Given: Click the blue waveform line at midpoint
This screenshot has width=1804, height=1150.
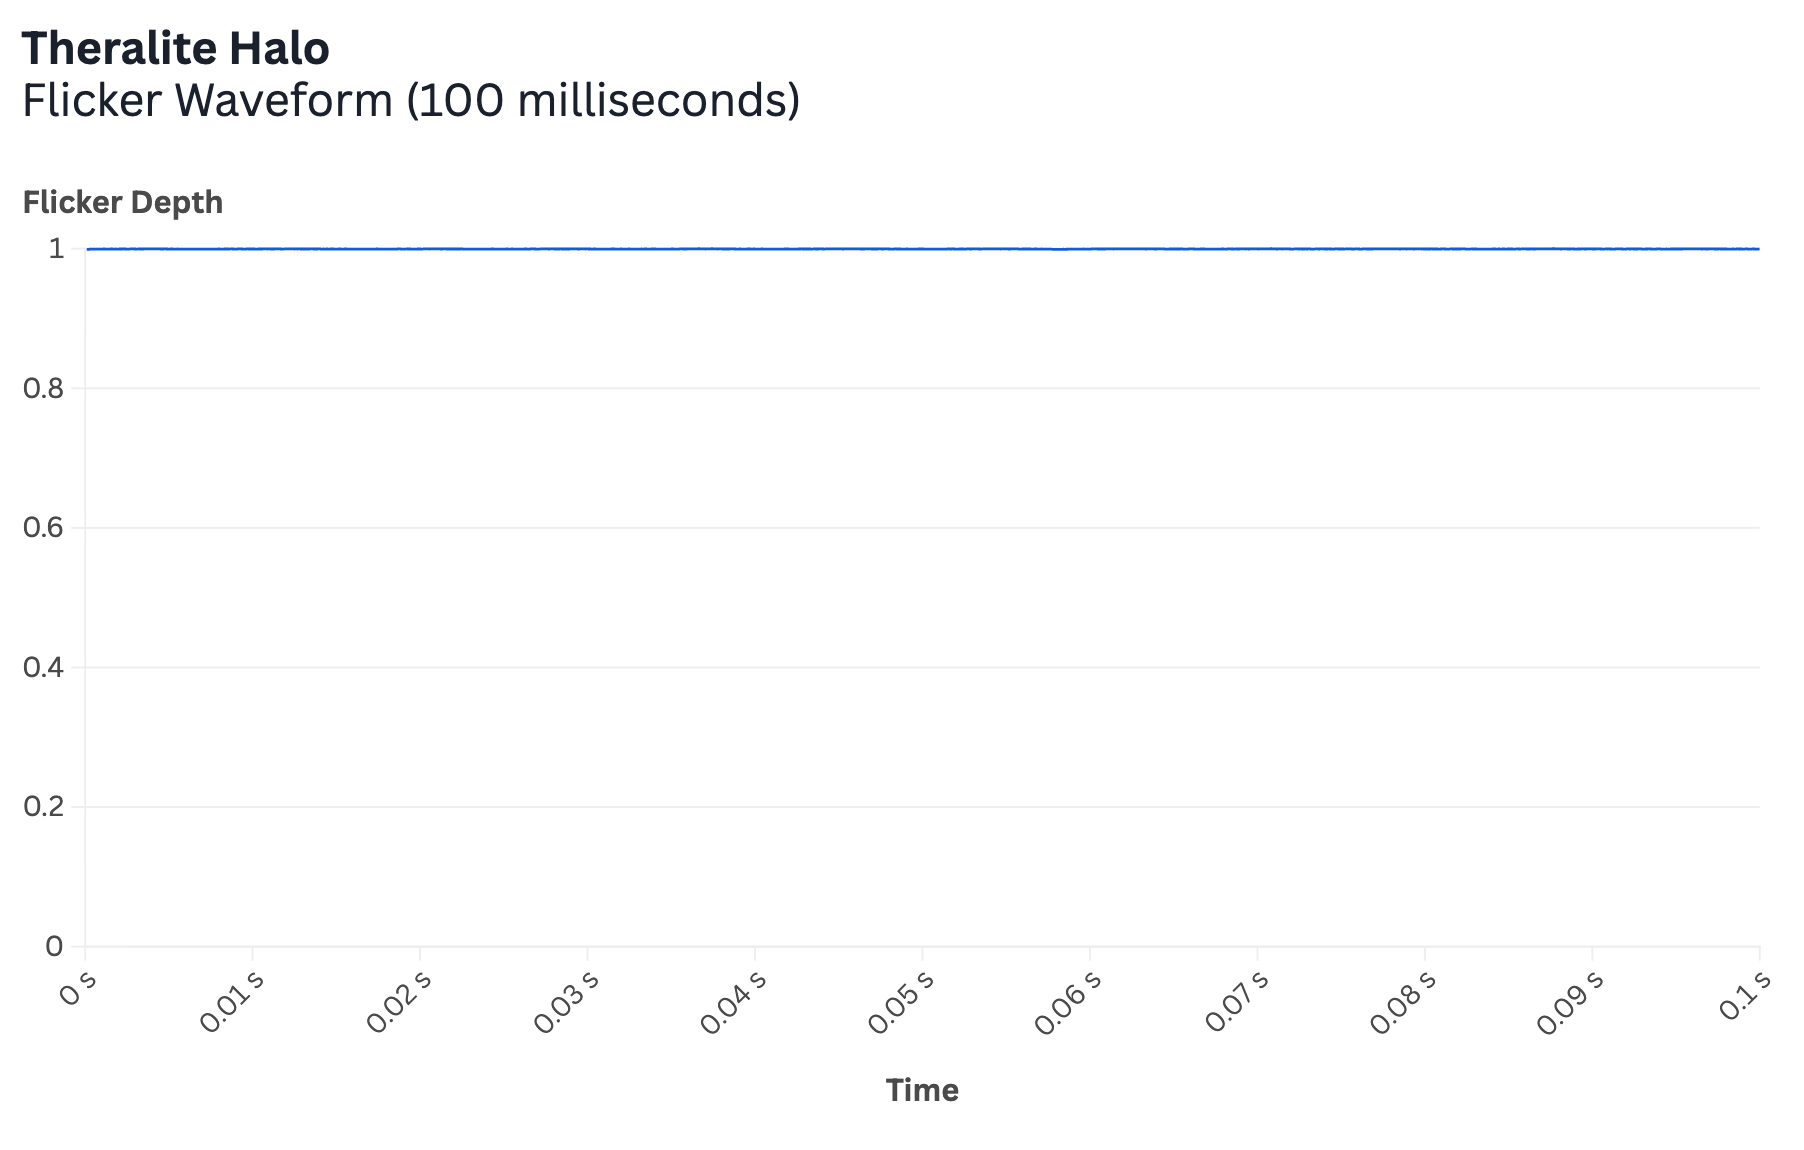Looking at the screenshot, I should (x=922, y=248).
